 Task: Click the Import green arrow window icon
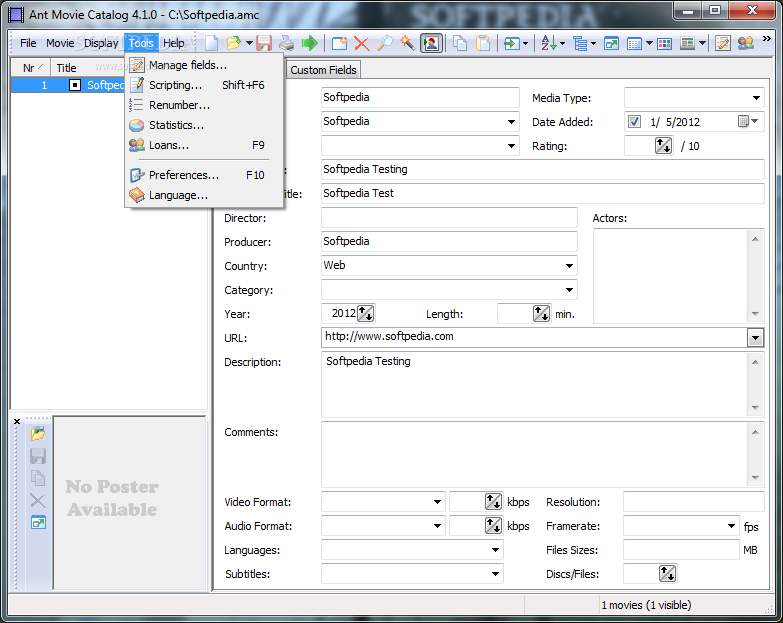click(511, 43)
